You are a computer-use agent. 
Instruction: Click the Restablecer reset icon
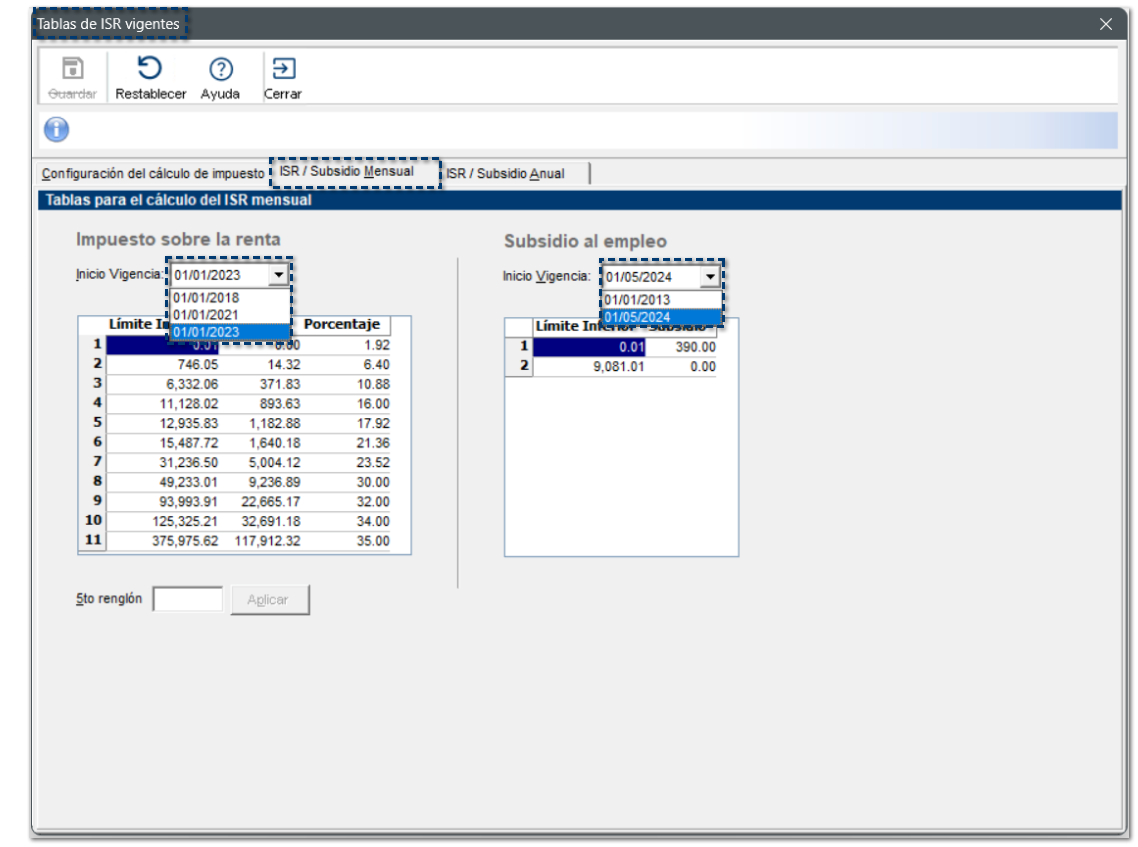tap(150, 69)
